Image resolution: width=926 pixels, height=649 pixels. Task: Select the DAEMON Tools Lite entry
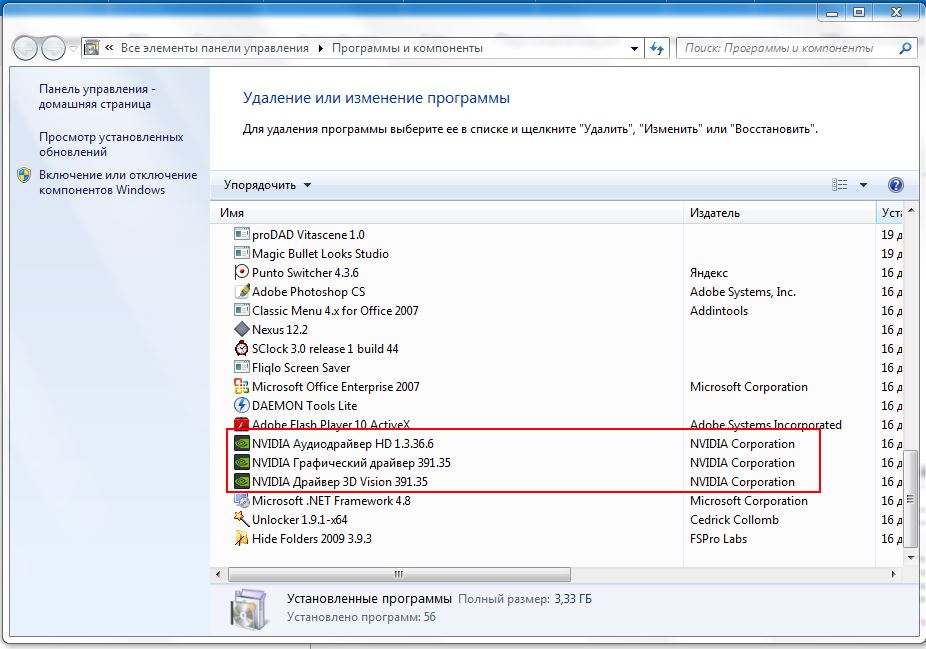[x=557, y=405]
